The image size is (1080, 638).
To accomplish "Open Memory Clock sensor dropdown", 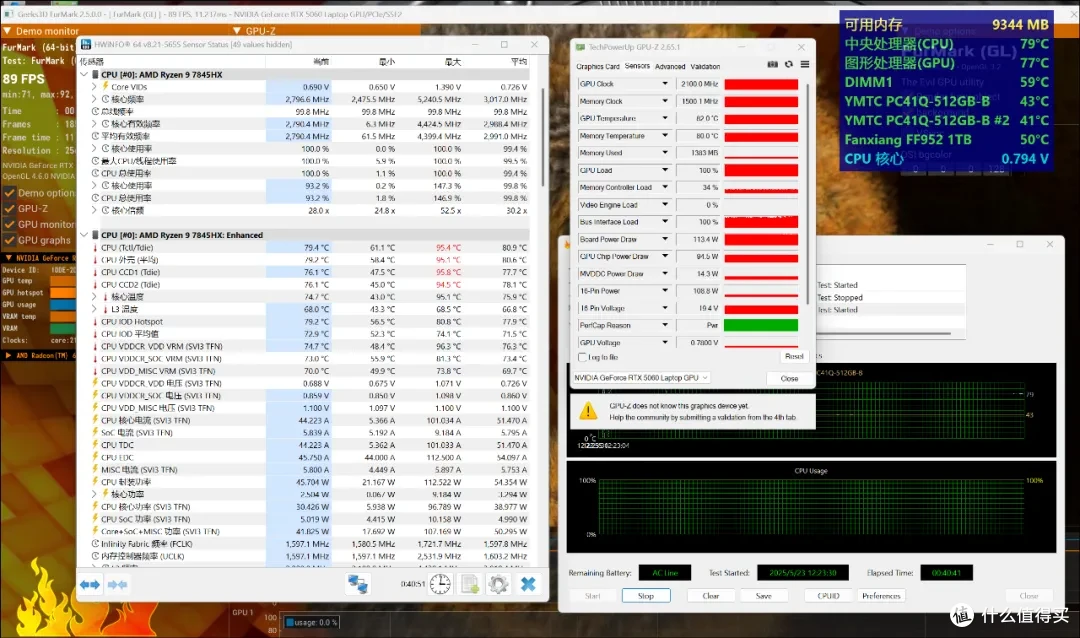I will (665, 101).
